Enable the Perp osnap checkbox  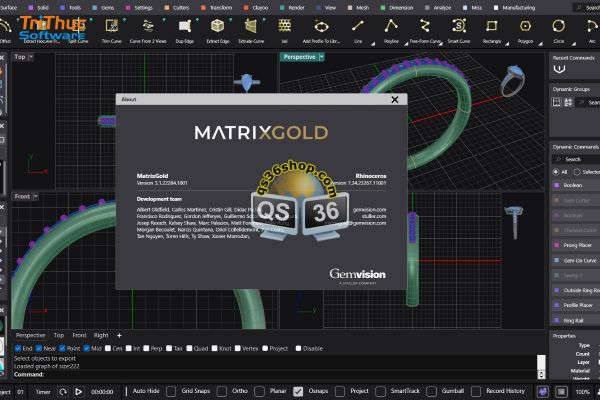tap(146, 348)
